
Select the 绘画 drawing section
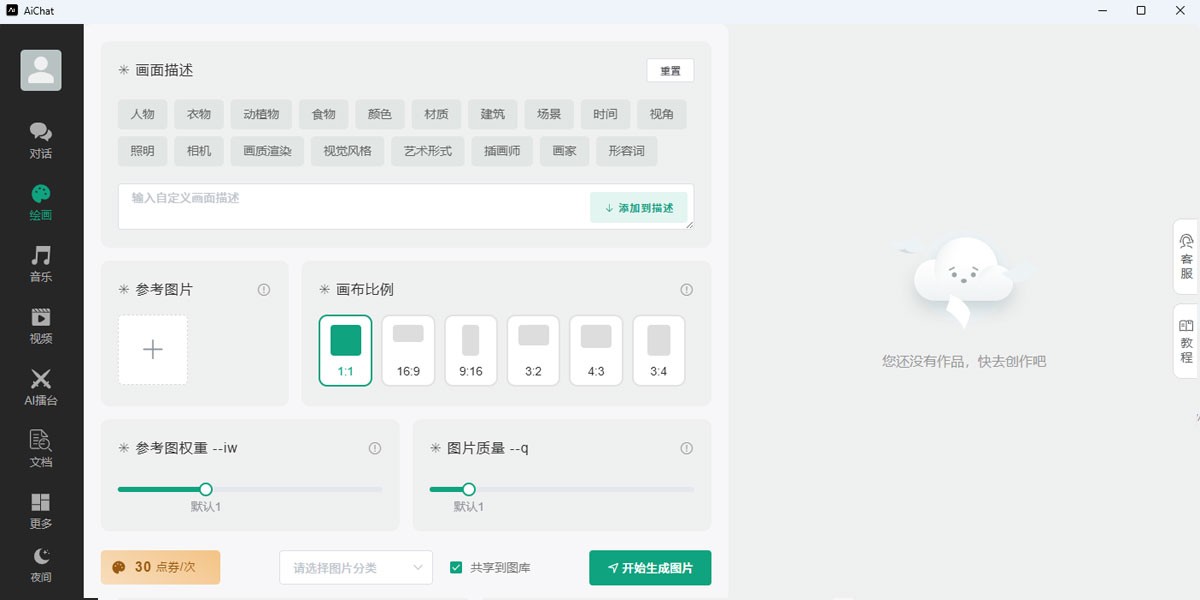[40, 202]
